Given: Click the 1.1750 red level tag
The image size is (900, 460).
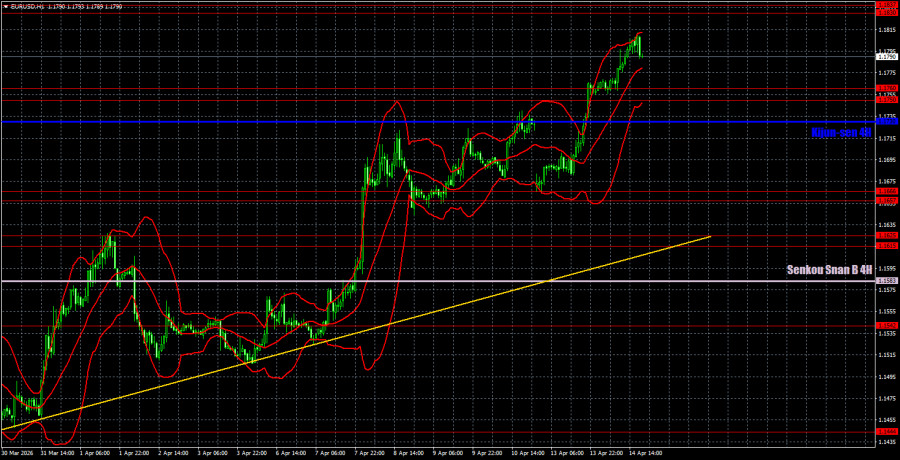Looking at the screenshot, I should (887, 100).
